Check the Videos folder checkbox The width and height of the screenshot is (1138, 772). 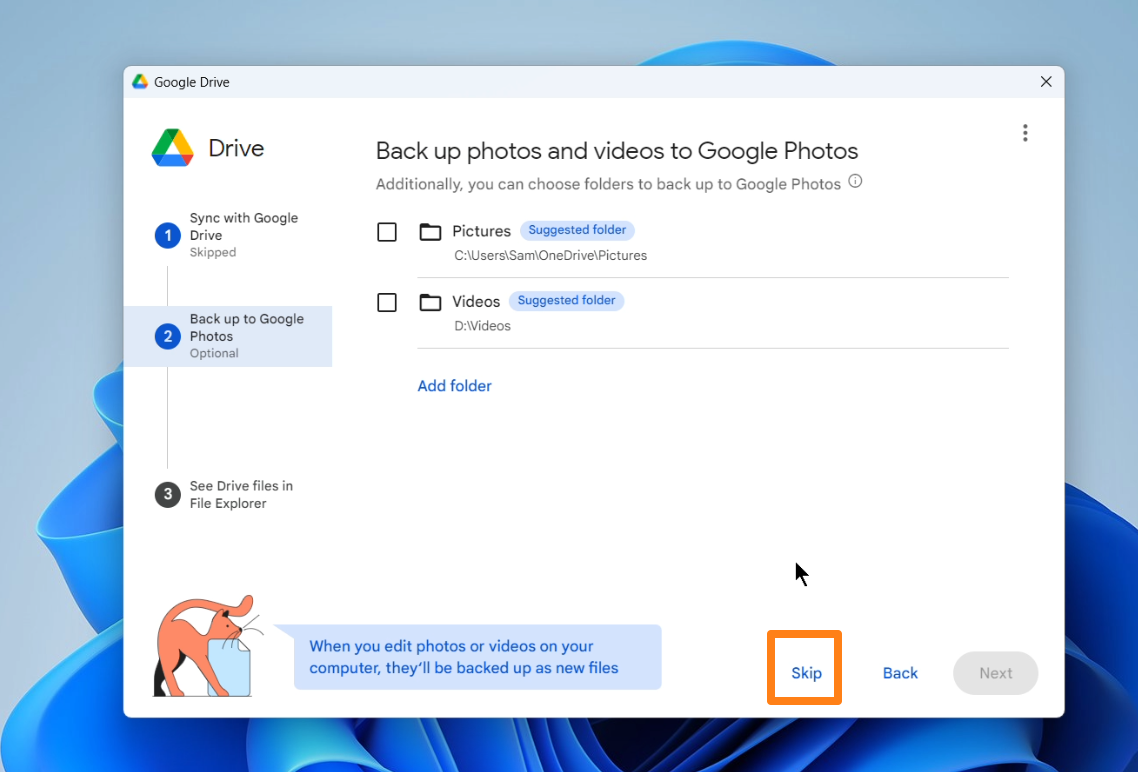(x=387, y=302)
